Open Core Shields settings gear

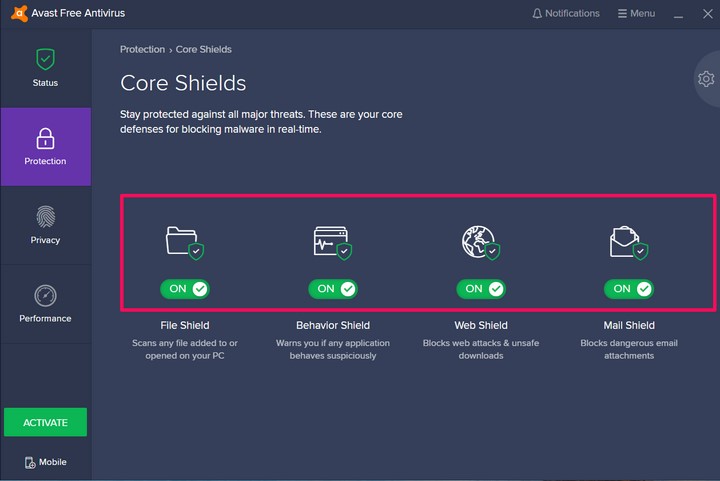706,79
